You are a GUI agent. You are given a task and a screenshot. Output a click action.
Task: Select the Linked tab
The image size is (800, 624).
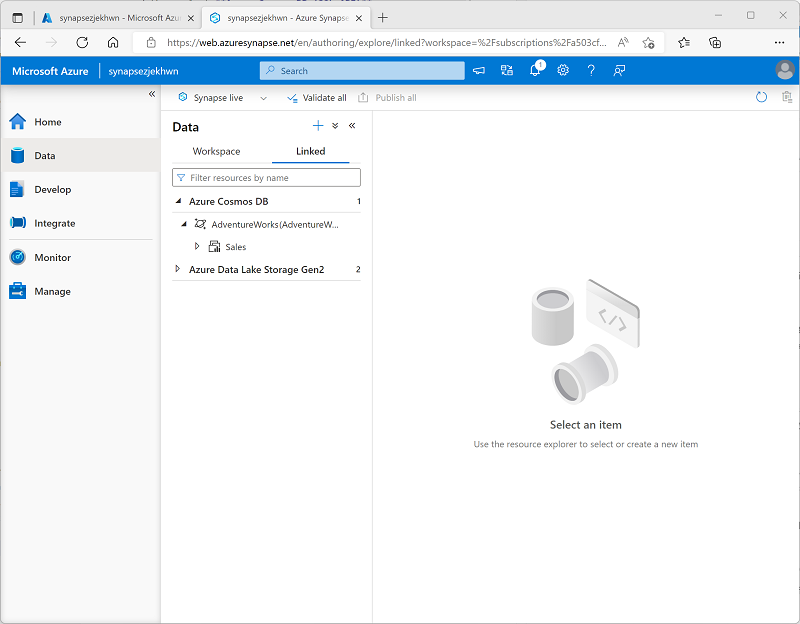tap(310, 152)
